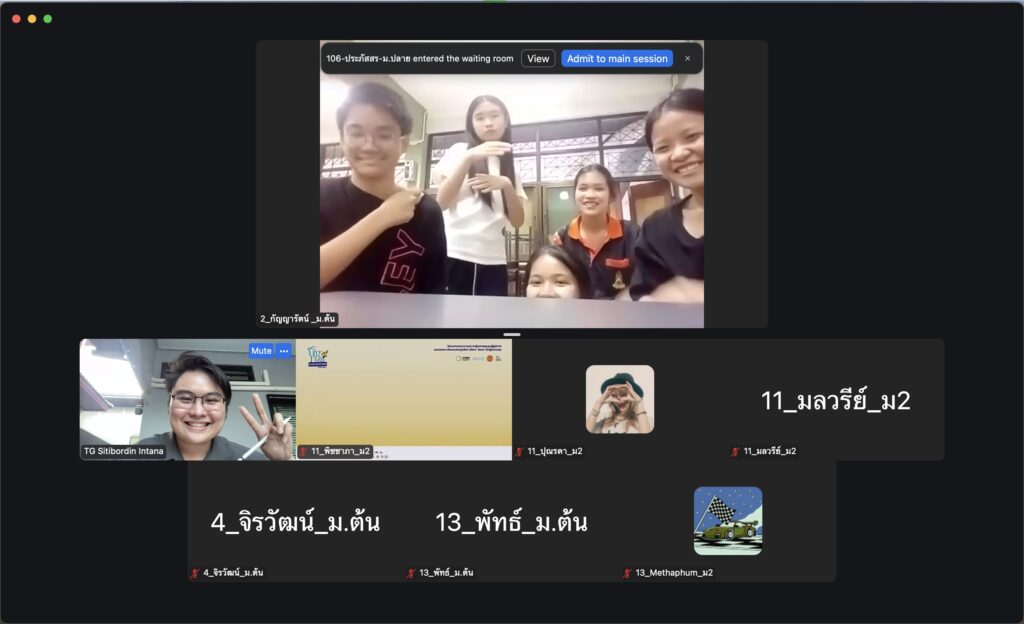Click Admit to main session button
This screenshot has height=624, width=1024.
tap(616, 59)
